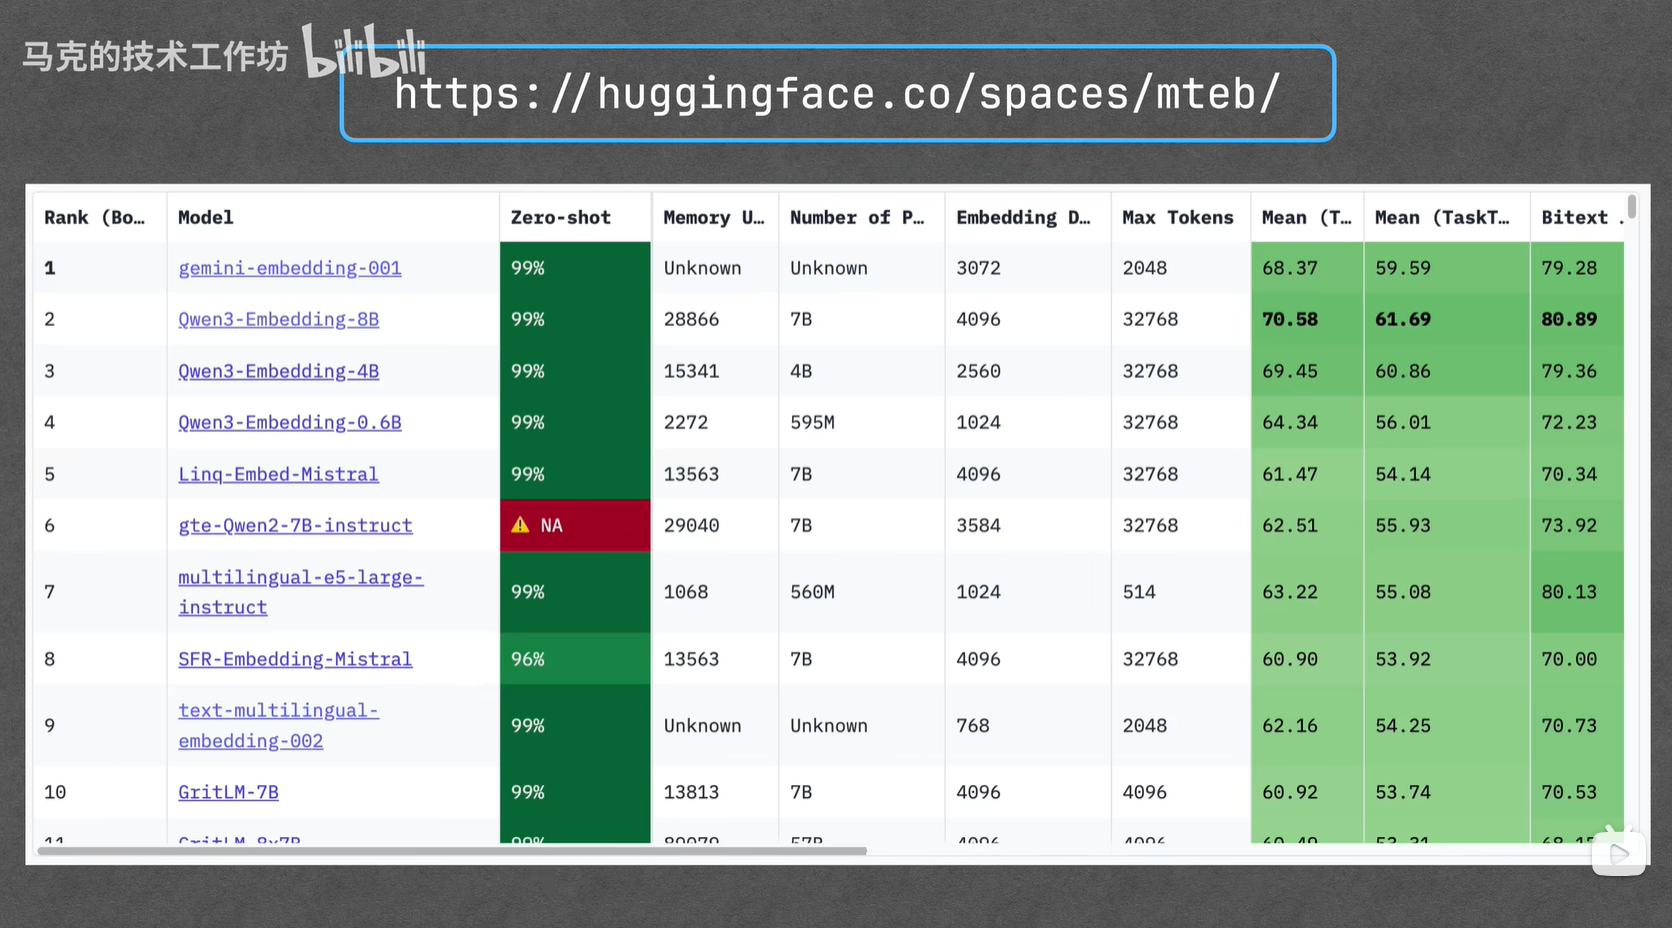Open the gte-Qwen2-7B-instruct model link
Screen dimensions: 1672x928
click(x=295, y=525)
